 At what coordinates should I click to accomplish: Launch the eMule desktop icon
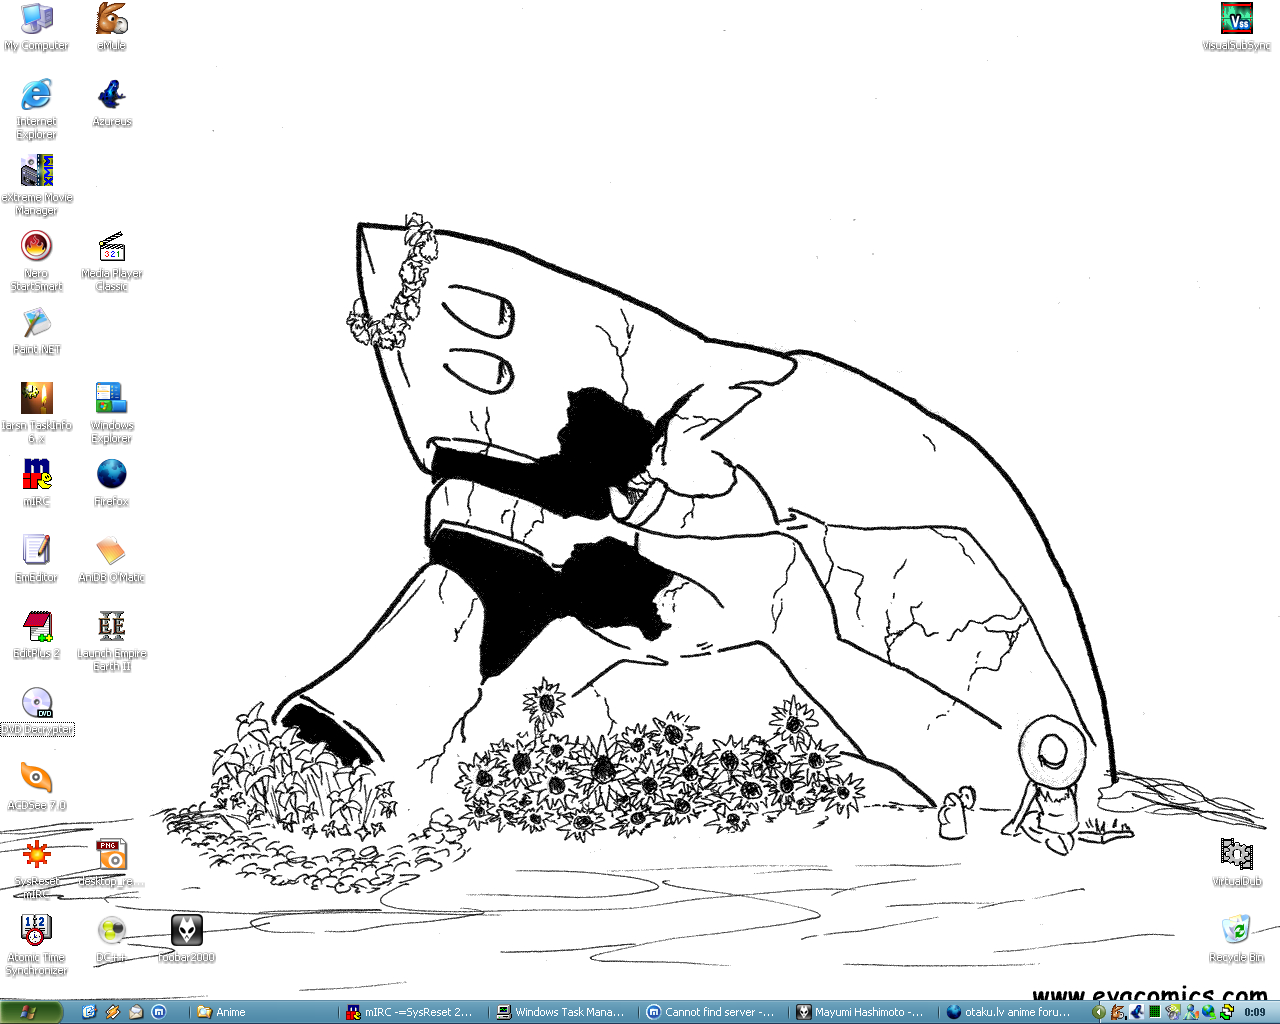112,27
